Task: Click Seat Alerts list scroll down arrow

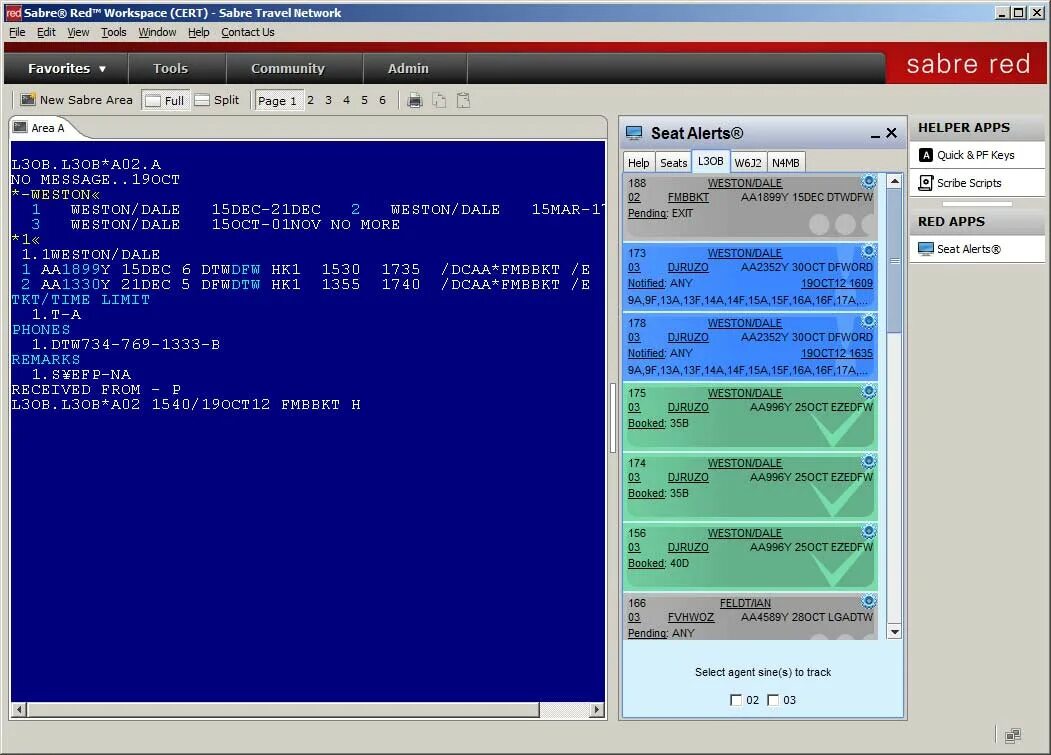Action: pos(895,632)
